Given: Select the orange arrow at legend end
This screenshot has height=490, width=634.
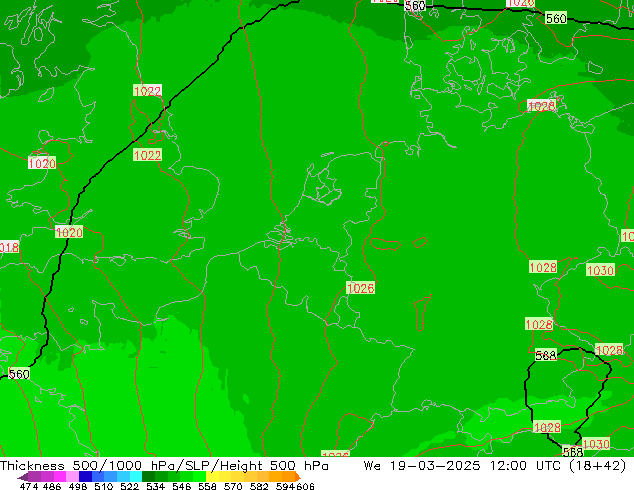Looking at the screenshot, I should point(298,477).
